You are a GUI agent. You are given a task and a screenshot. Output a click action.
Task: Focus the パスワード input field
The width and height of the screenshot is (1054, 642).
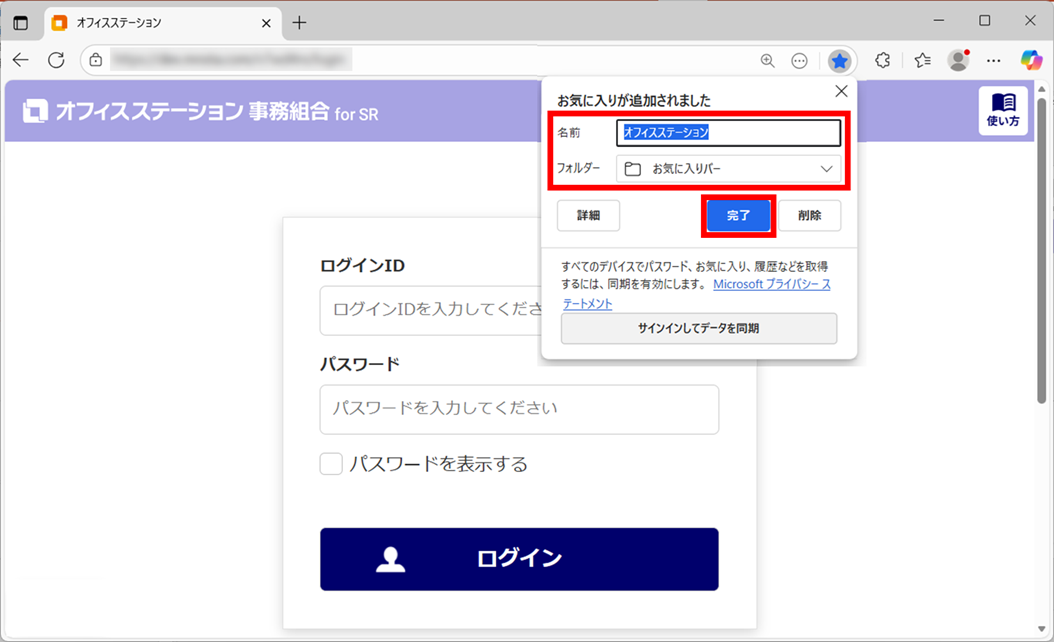pos(519,409)
